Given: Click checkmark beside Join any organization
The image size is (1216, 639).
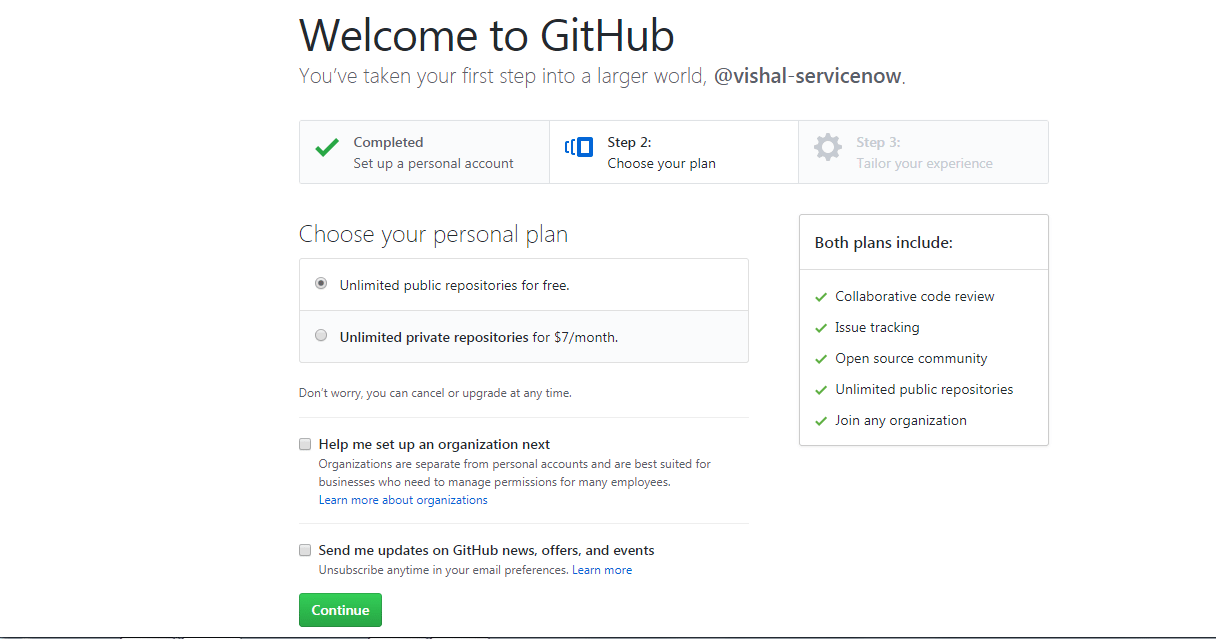Looking at the screenshot, I should pyautogui.click(x=821, y=421).
